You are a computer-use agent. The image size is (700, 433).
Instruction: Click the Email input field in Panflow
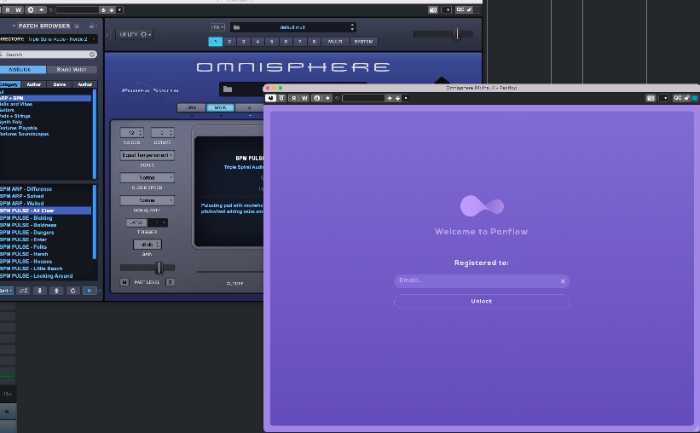point(481,281)
